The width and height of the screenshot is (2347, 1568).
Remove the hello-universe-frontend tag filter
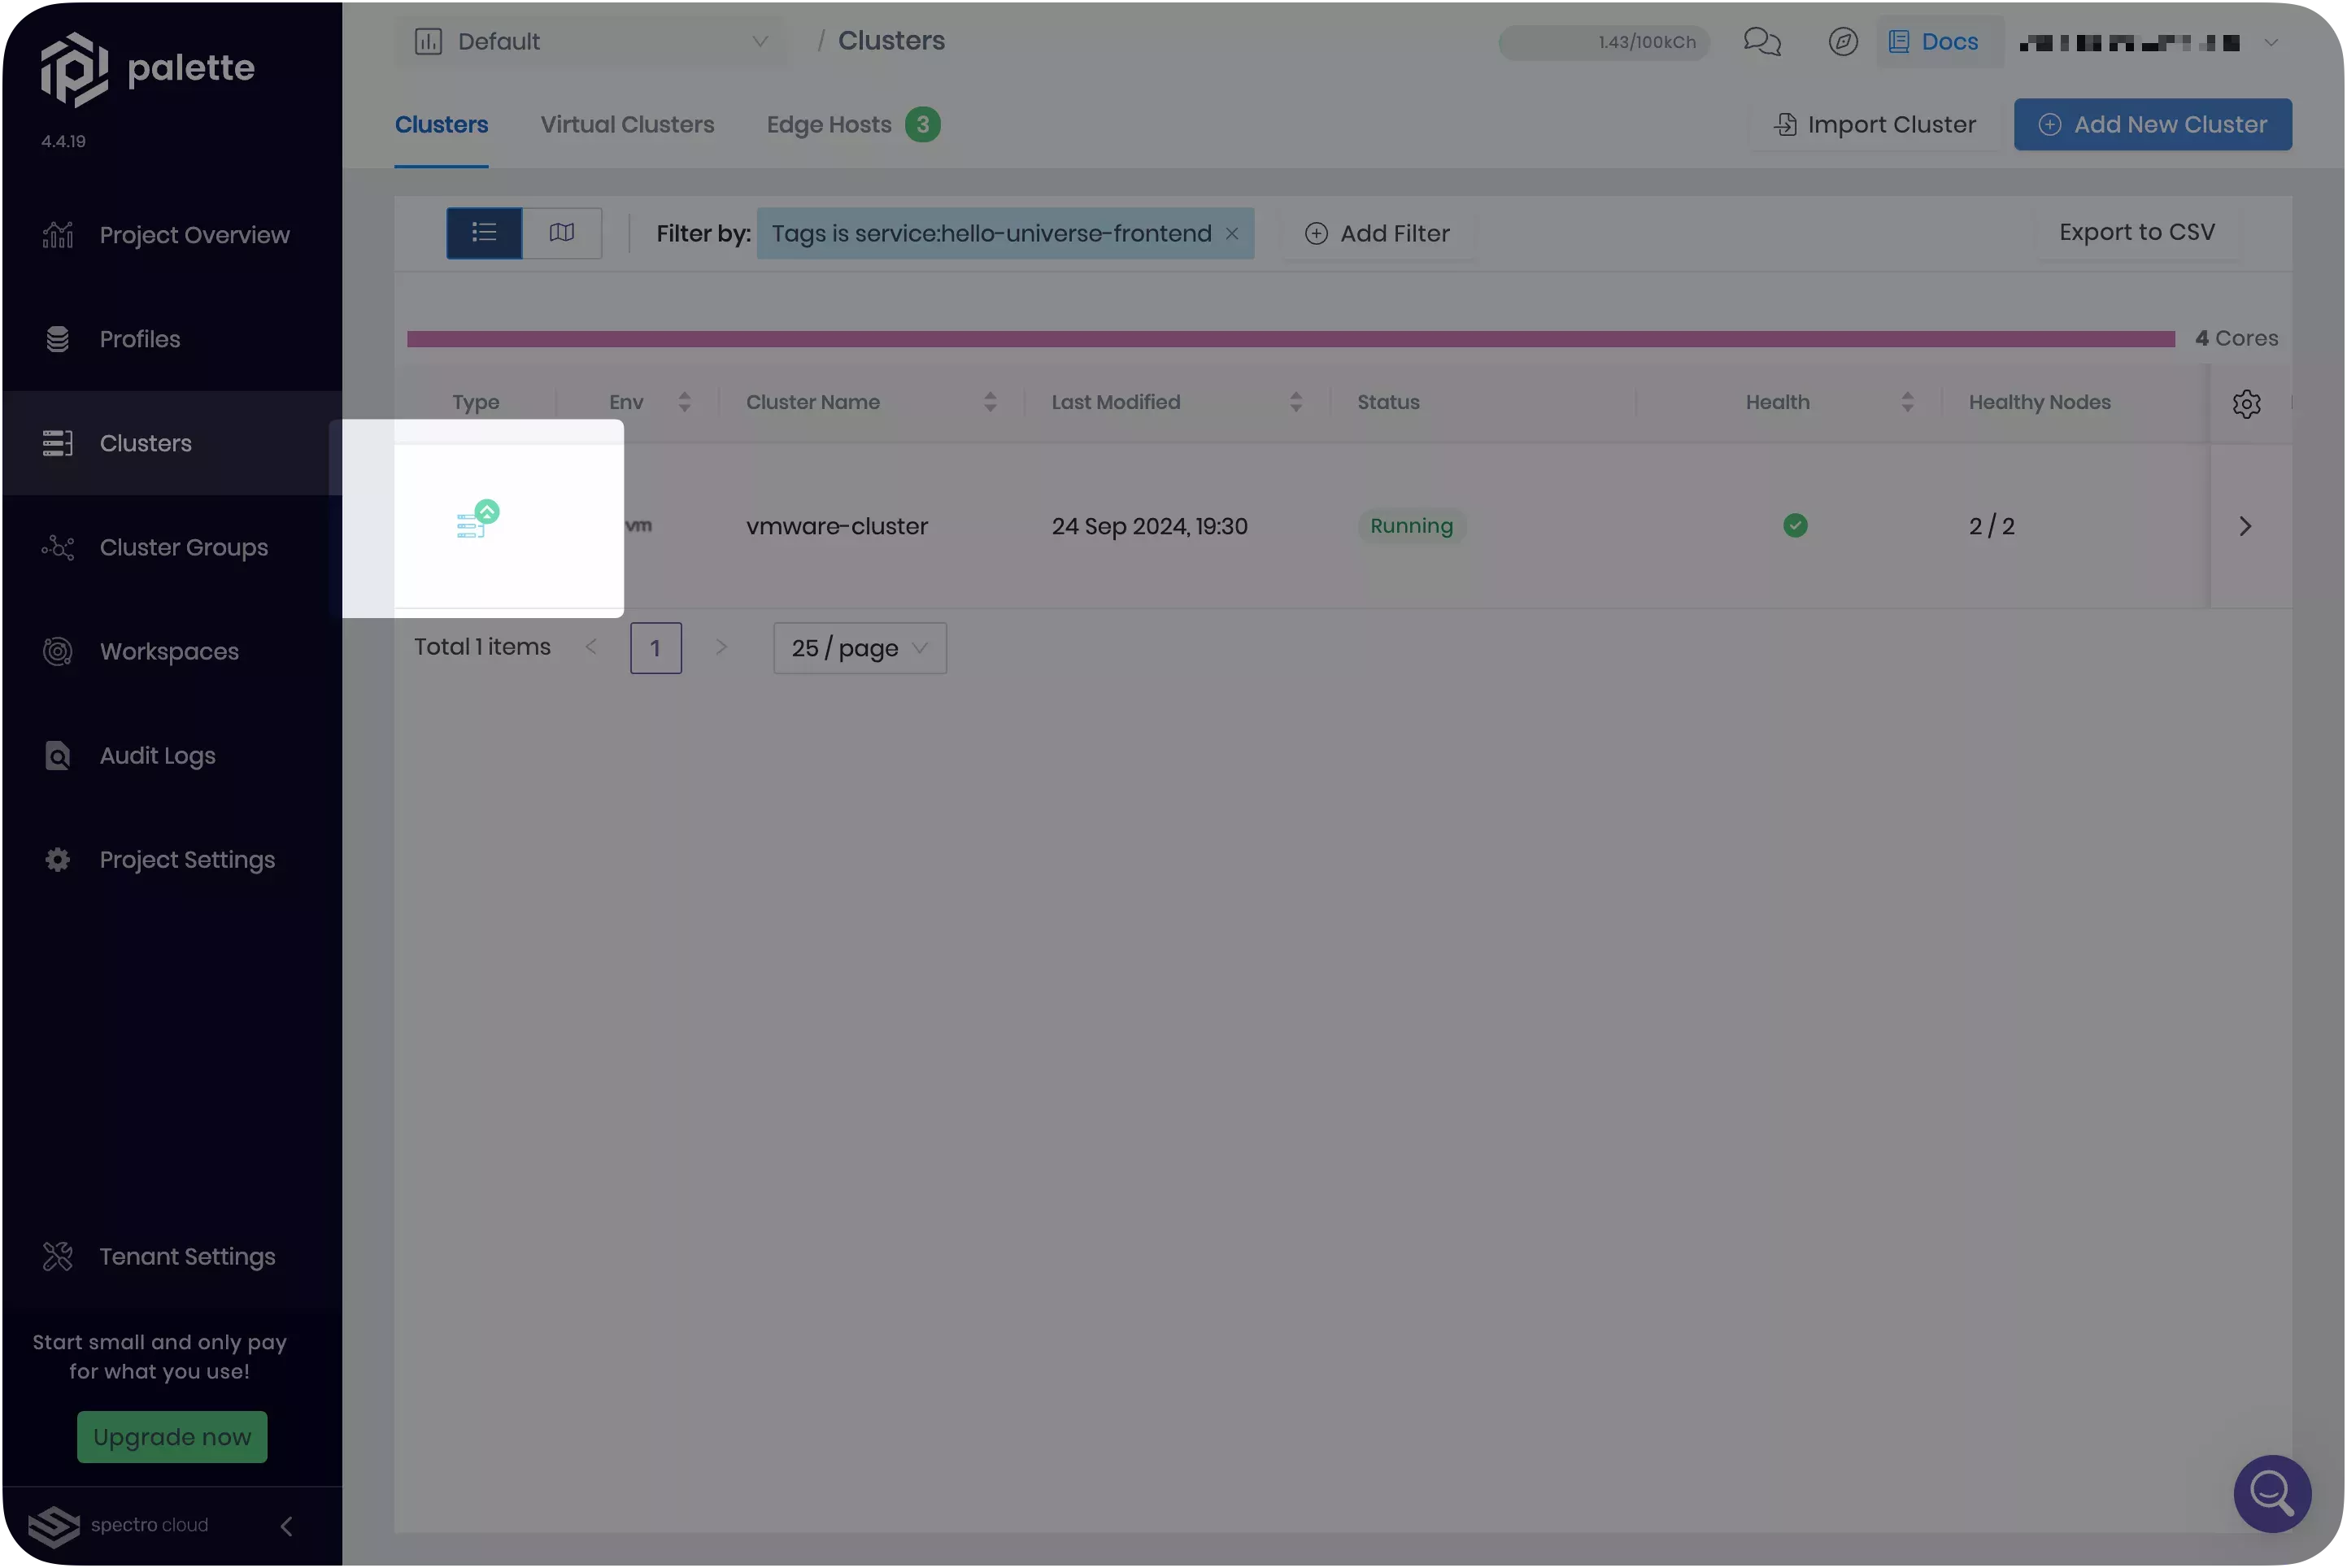(1232, 233)
